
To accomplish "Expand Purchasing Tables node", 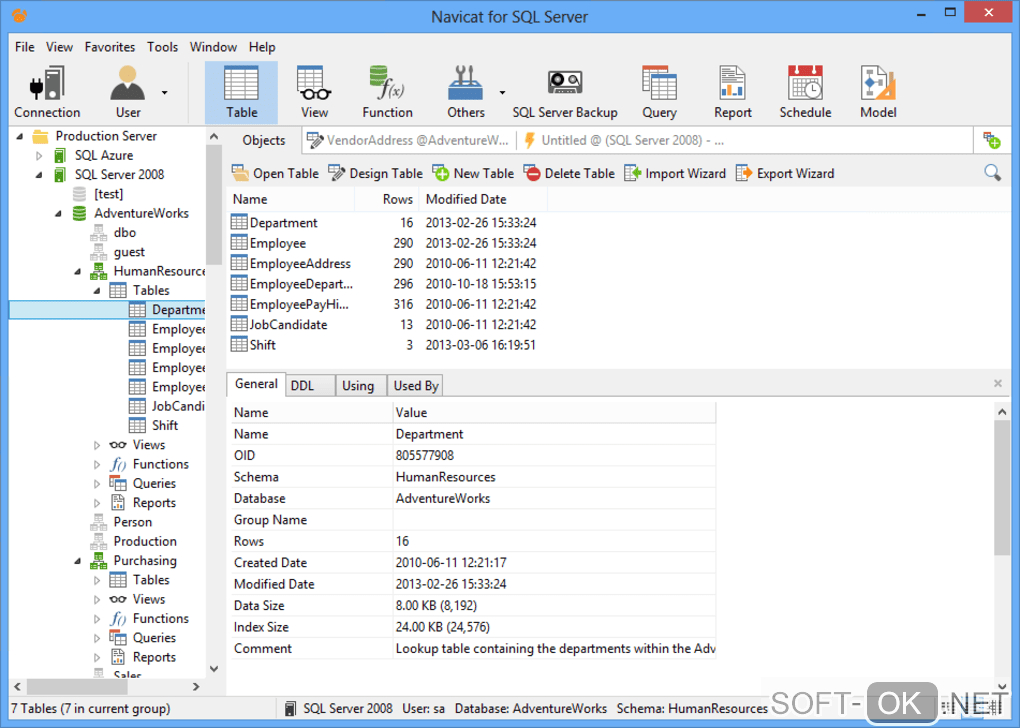I will click(97, 580).
